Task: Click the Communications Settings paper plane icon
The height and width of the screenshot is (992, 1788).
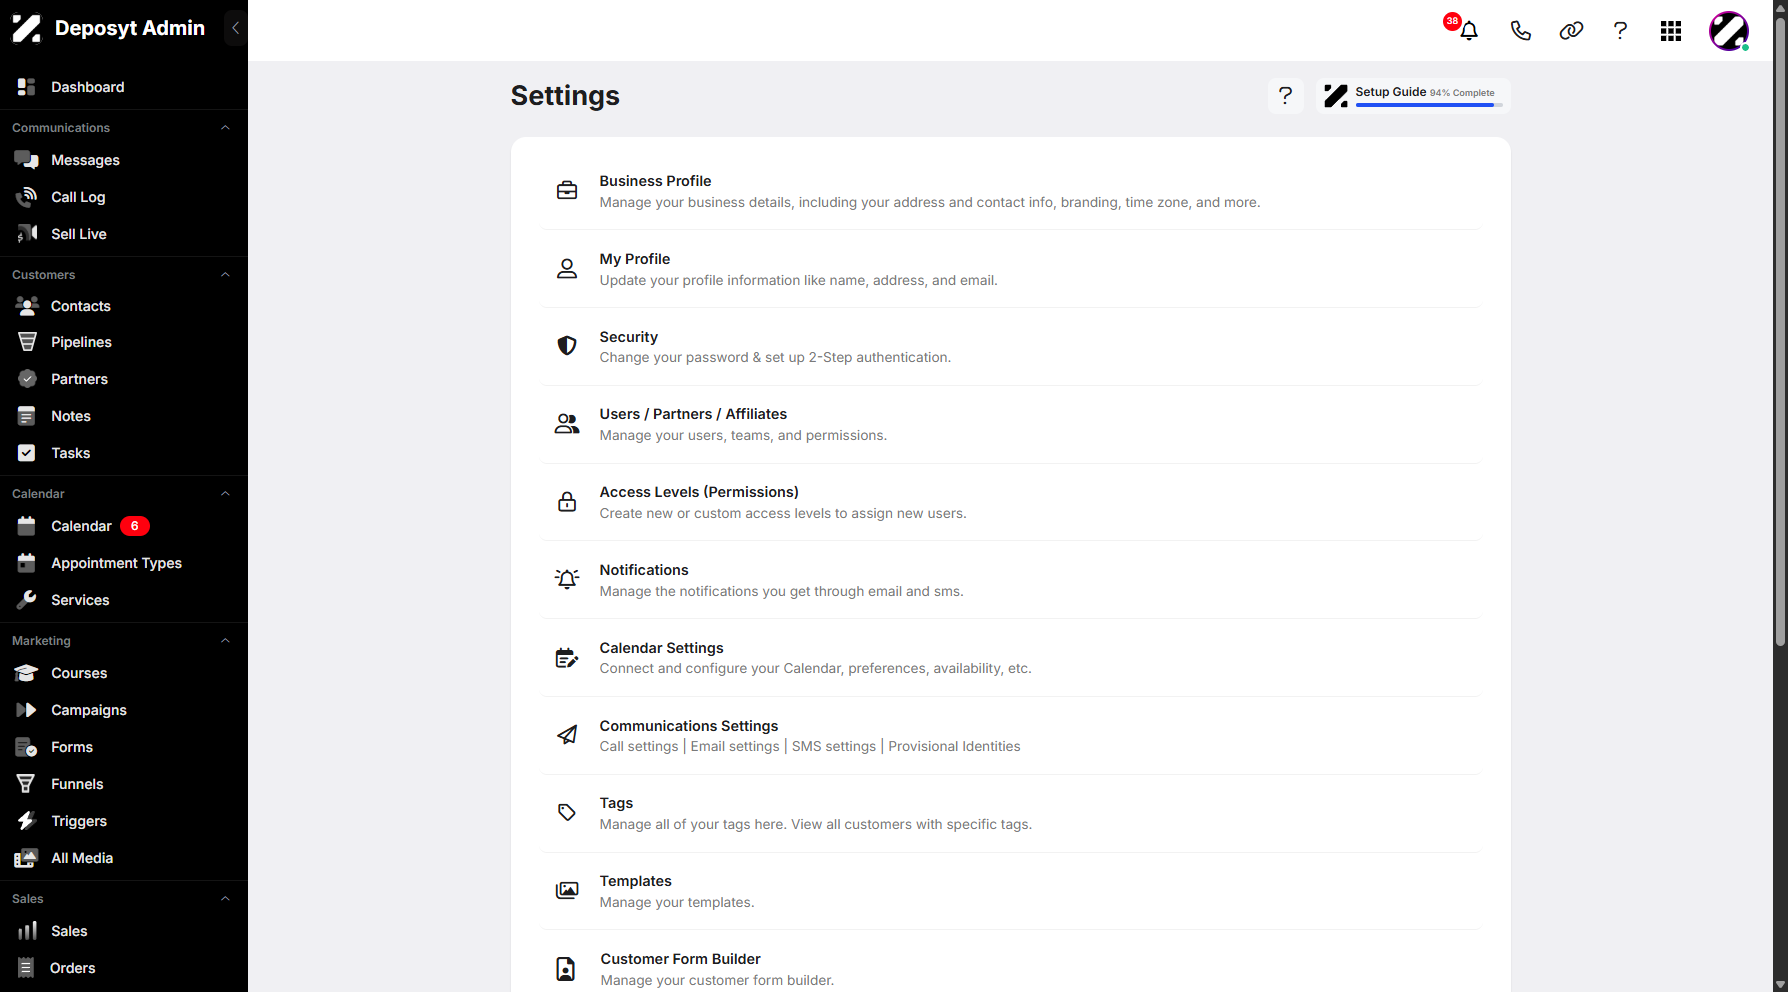Action: (x=567, y=735)
